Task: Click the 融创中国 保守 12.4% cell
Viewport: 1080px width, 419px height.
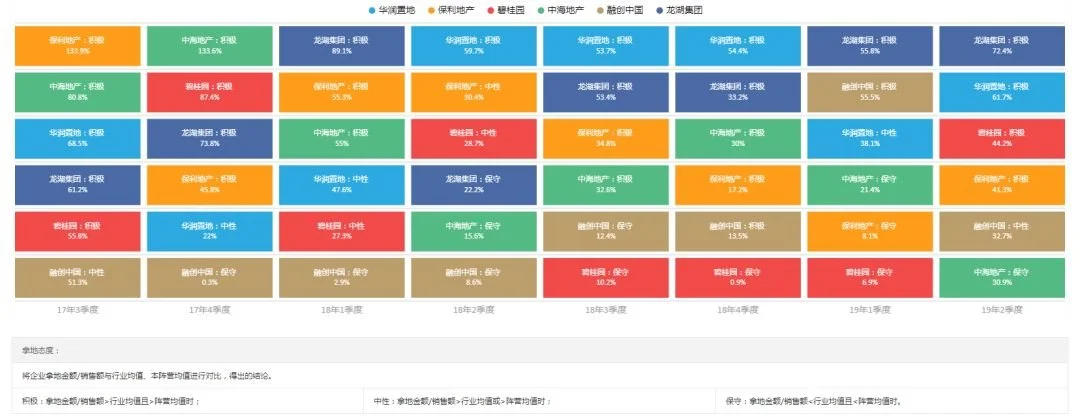Action: point(606,232)
